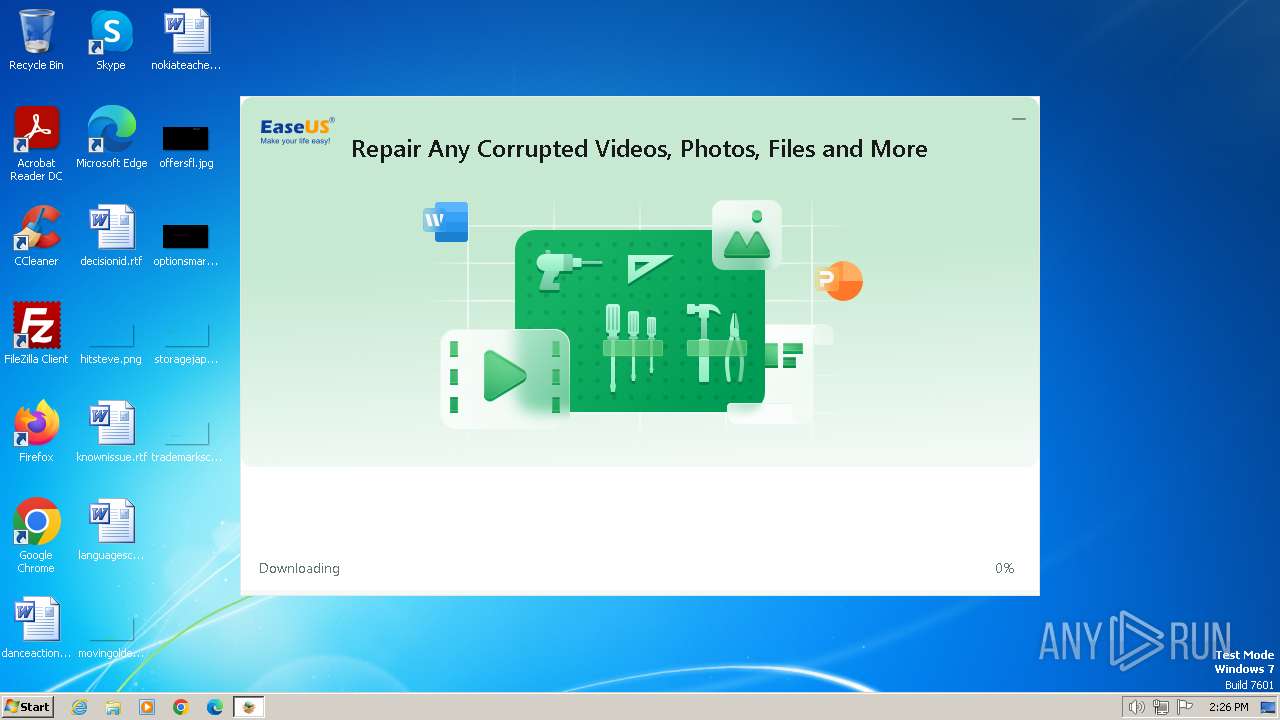Open Action Center flag icon
The image size is (1280, 720).
click(1185, 707)
